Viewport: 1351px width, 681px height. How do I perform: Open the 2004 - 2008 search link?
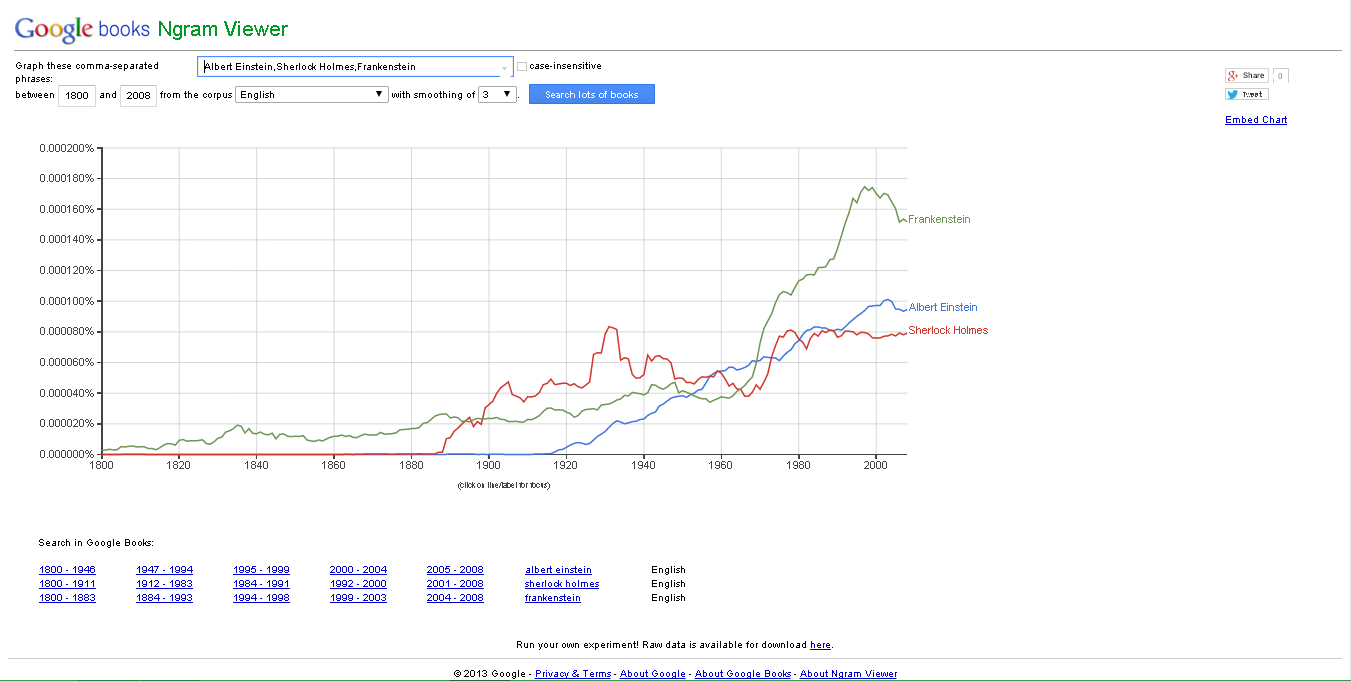455,598
